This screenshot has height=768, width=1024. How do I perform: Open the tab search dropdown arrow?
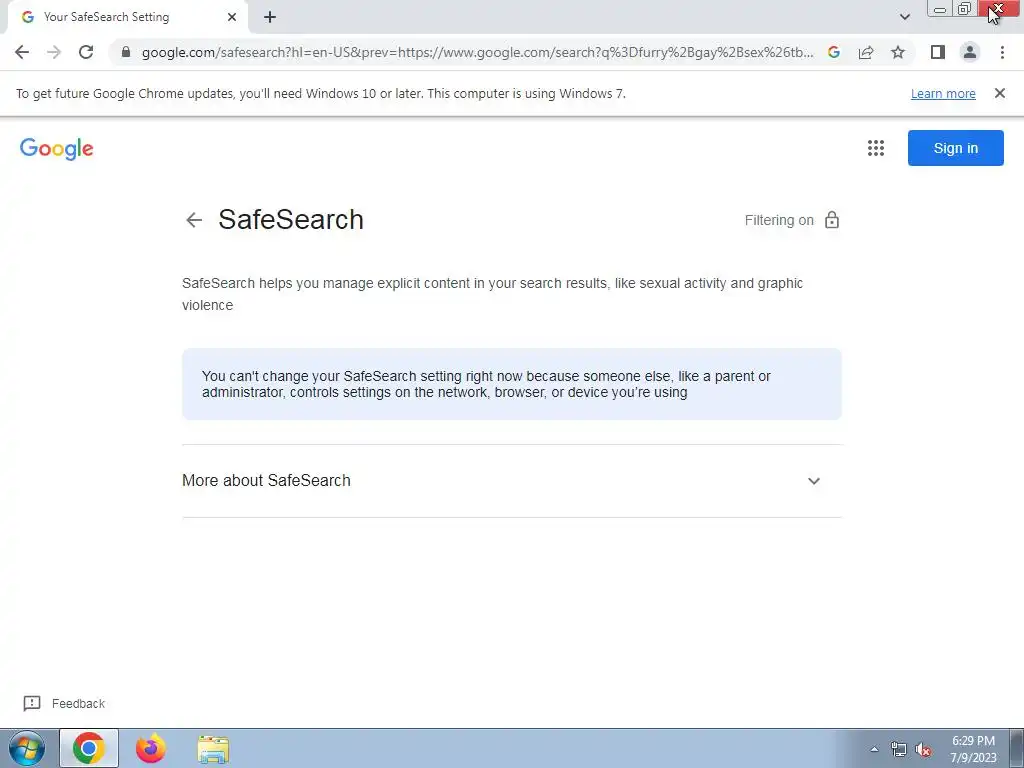(x=904, y=17)
